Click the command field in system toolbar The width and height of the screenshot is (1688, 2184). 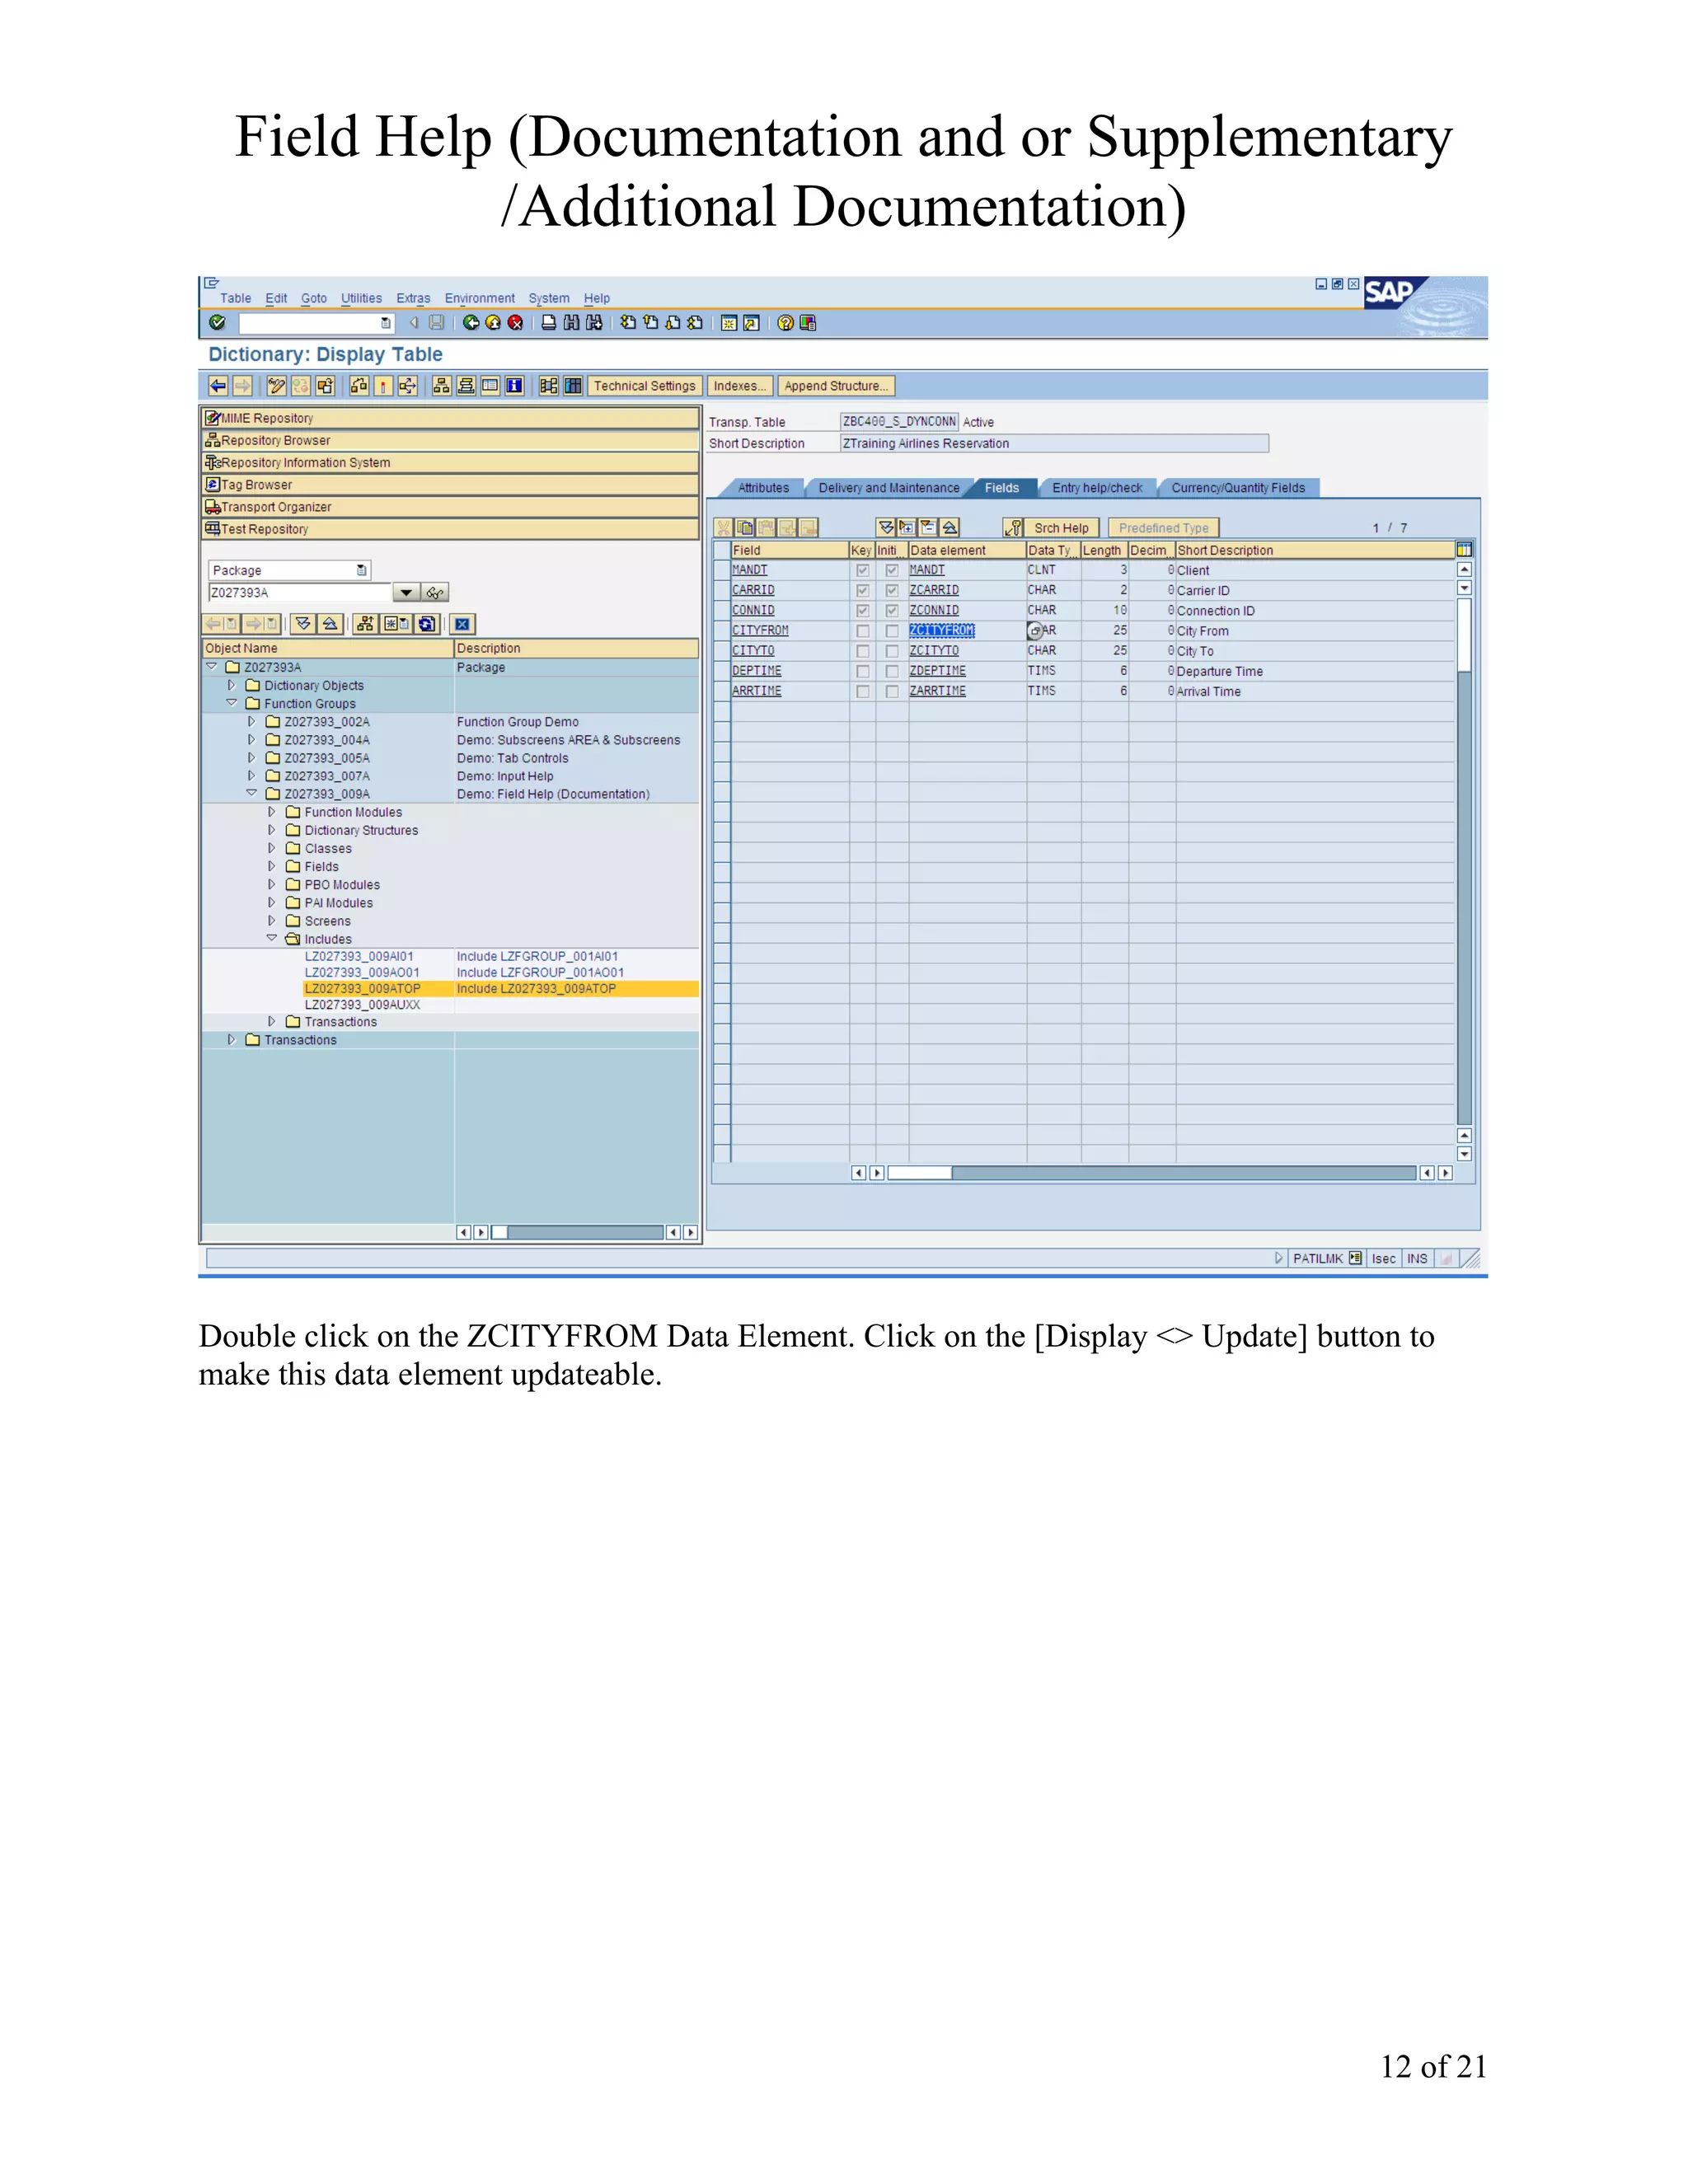316,323
